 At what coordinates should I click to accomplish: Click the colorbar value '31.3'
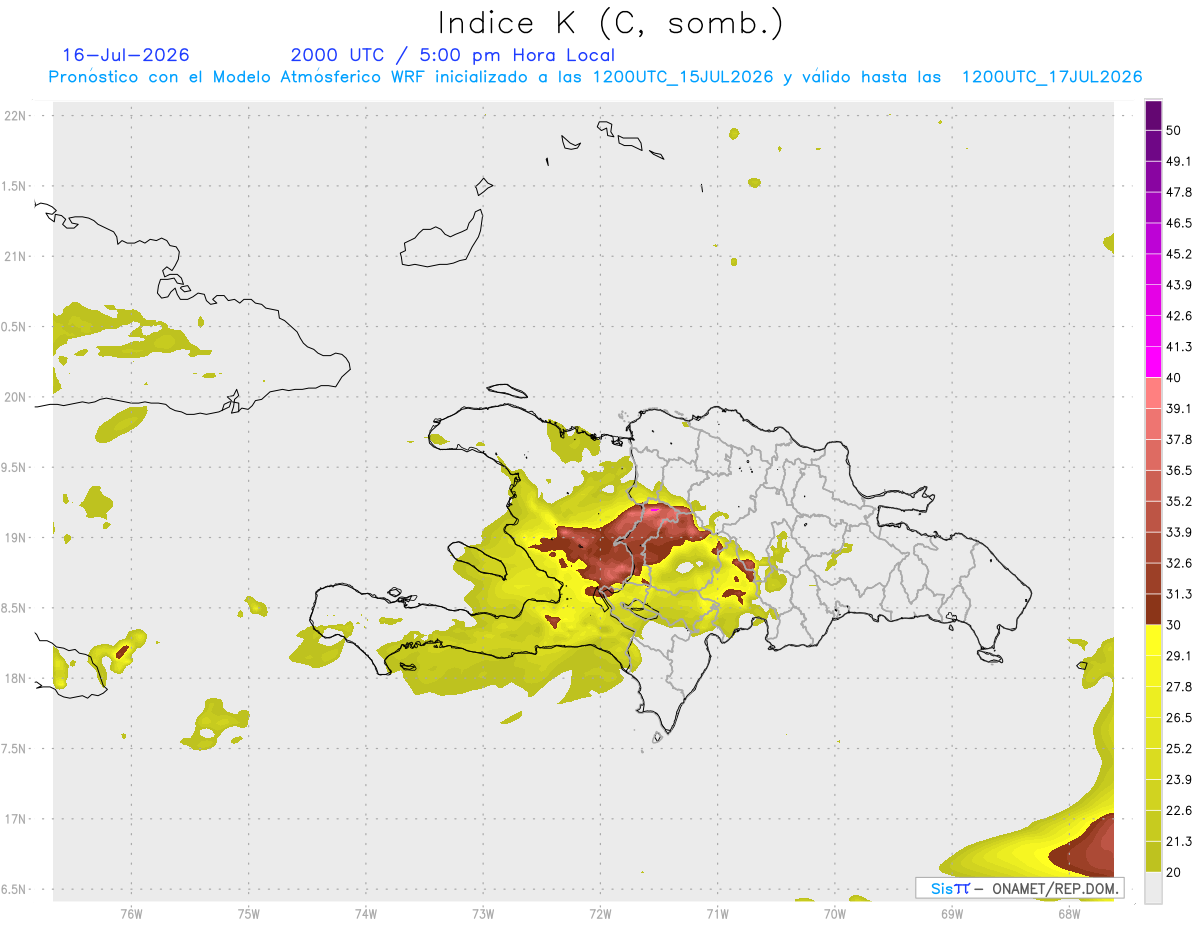click(x=1179, y=594)
